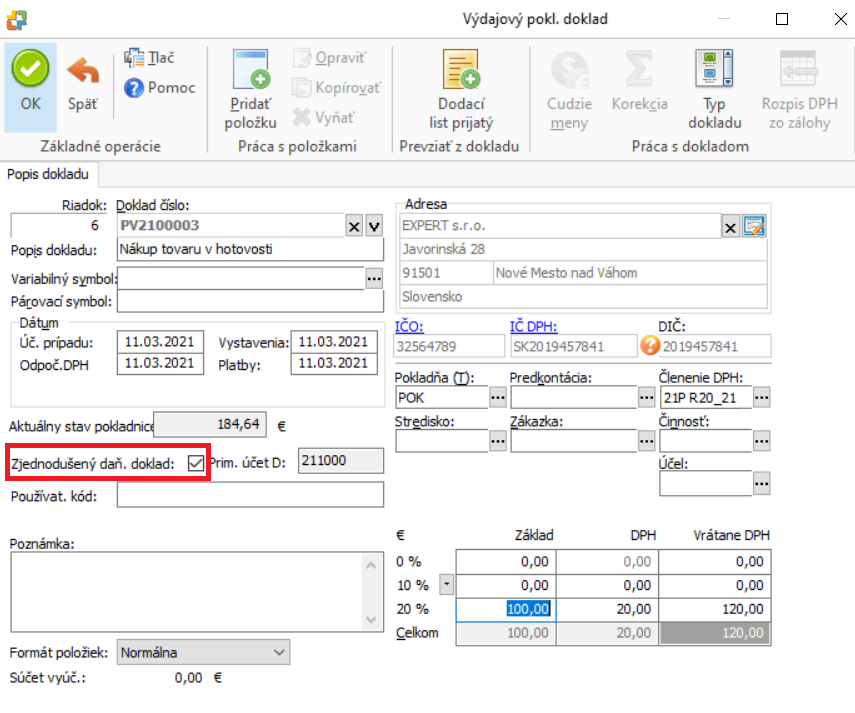Screen dimensions: 855x713
Task: Import from Dodací list prijatý
Action: [x=461, y=89]
